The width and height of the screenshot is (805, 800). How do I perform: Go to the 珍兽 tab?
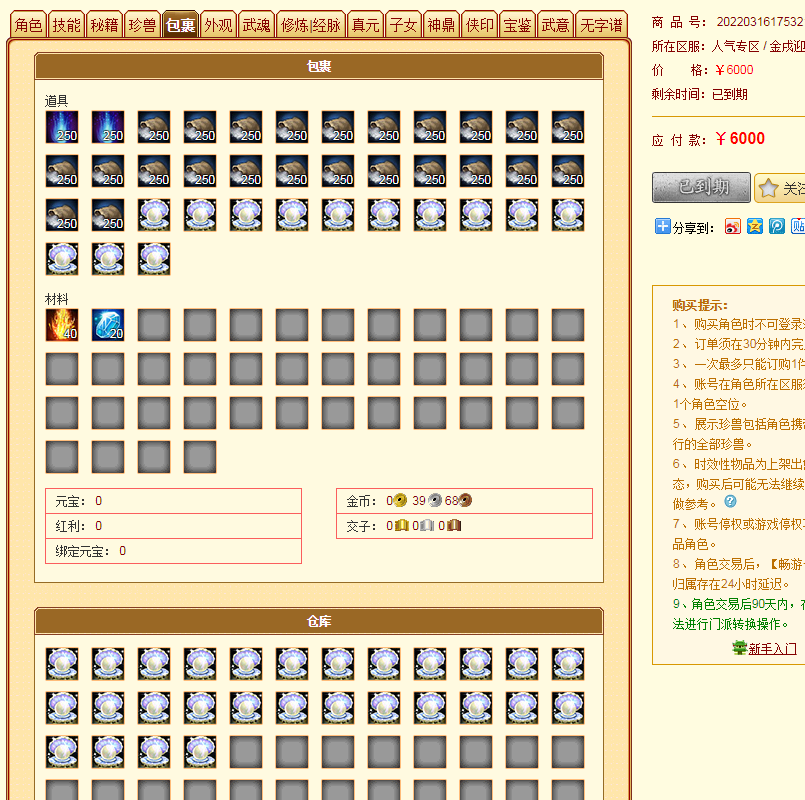tap(142, 25)
